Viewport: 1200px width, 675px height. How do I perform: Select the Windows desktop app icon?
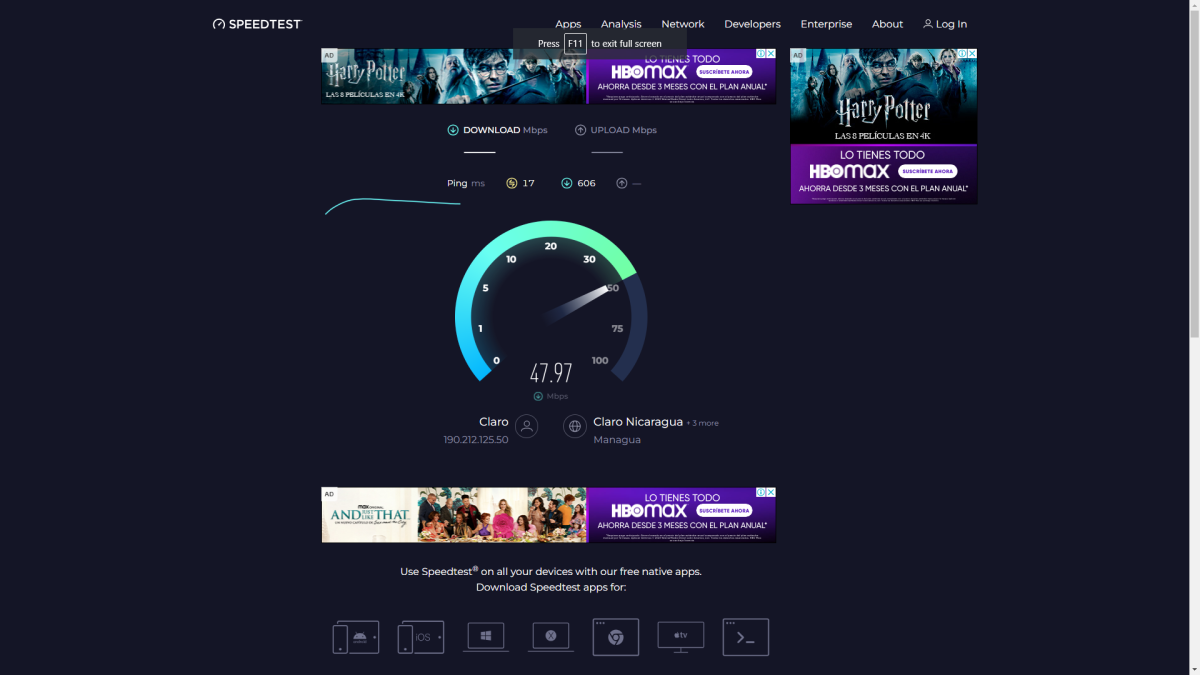486,636
